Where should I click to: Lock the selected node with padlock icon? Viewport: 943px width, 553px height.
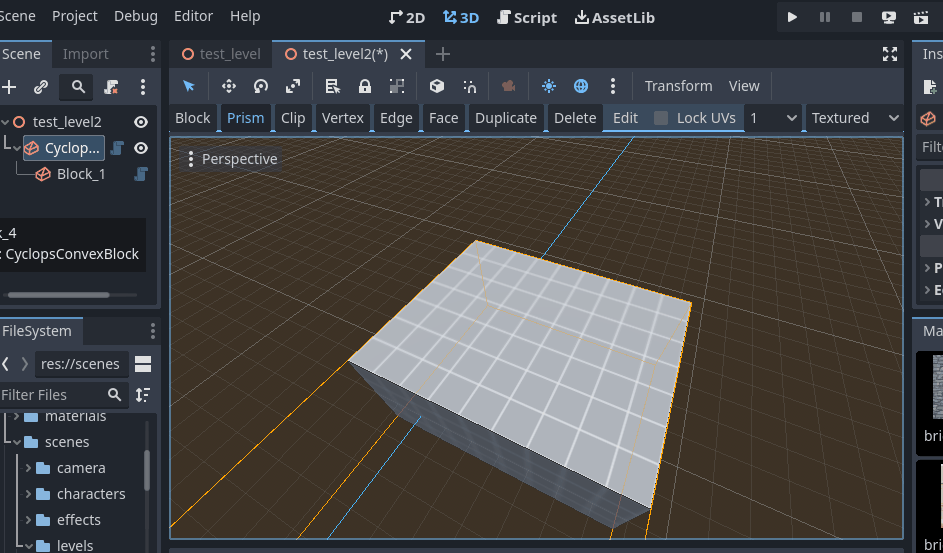[364, 86]
